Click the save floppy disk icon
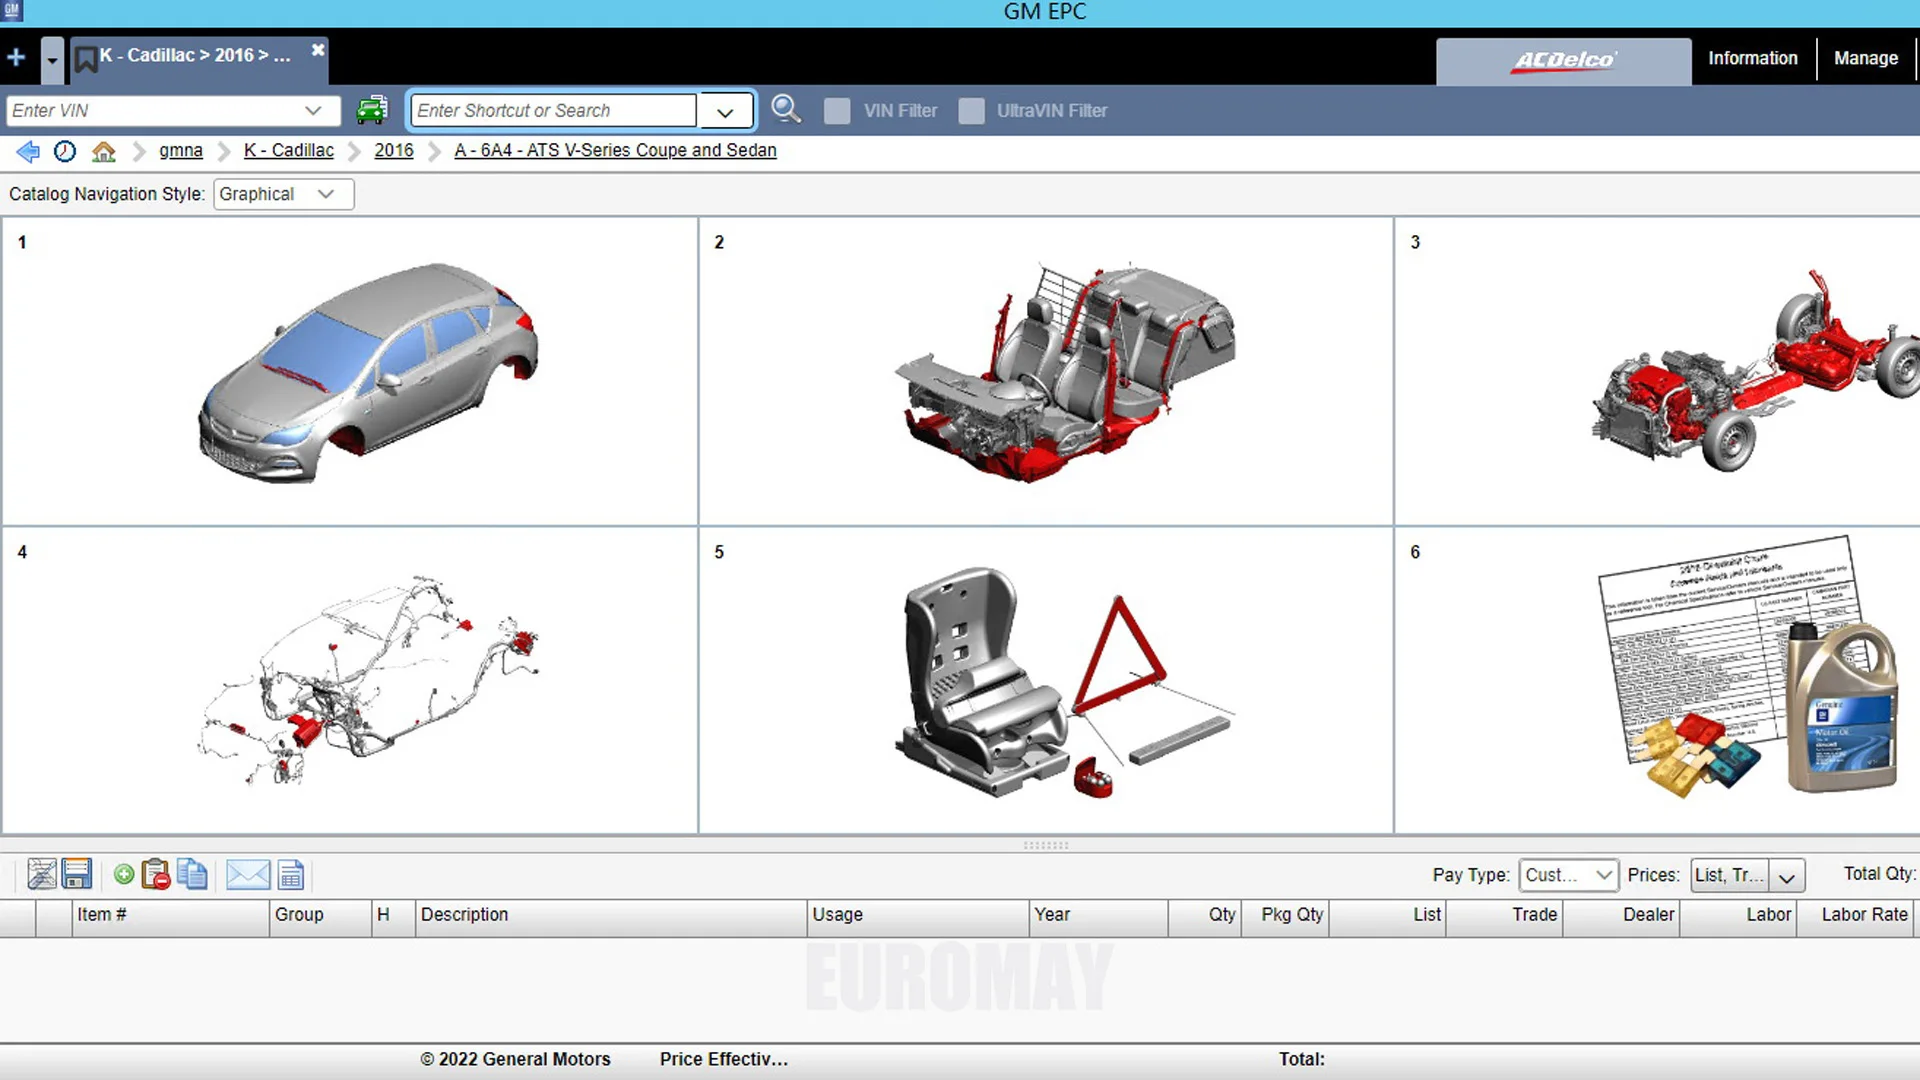The image size is (1920, 1080). 77,875
